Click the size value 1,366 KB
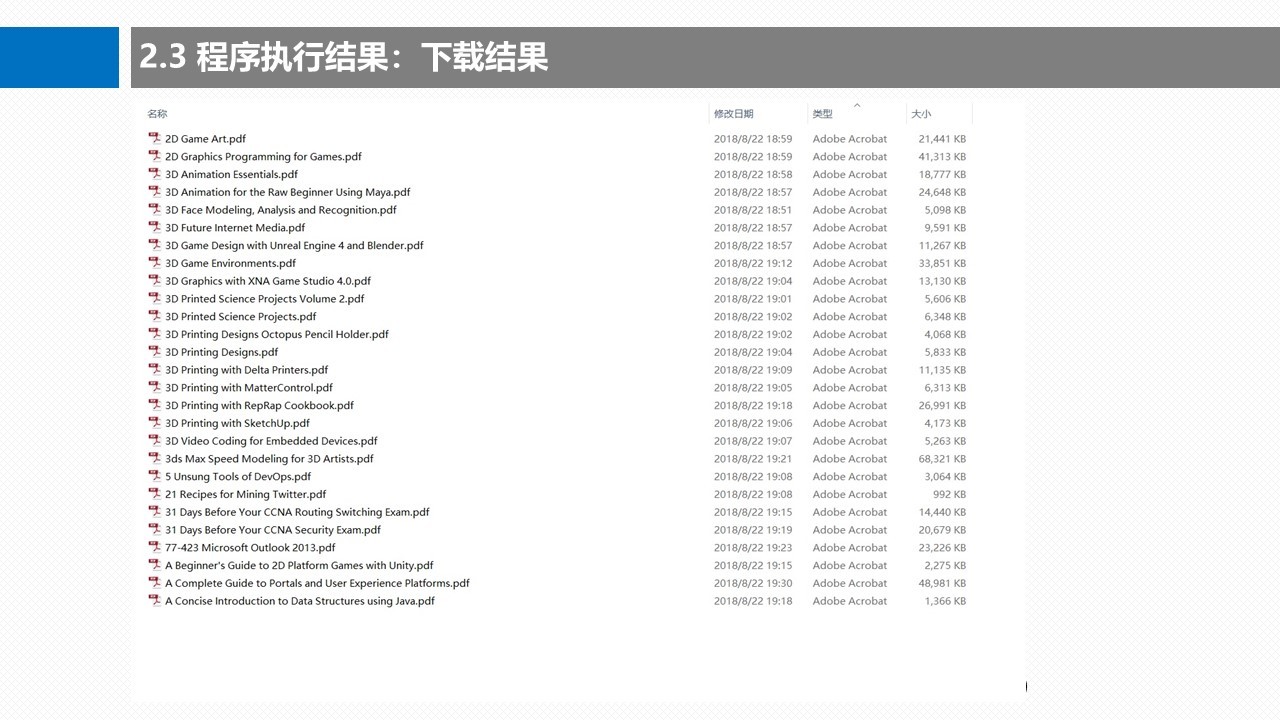This screenshot has height=720, width=1280. [945, 601]
